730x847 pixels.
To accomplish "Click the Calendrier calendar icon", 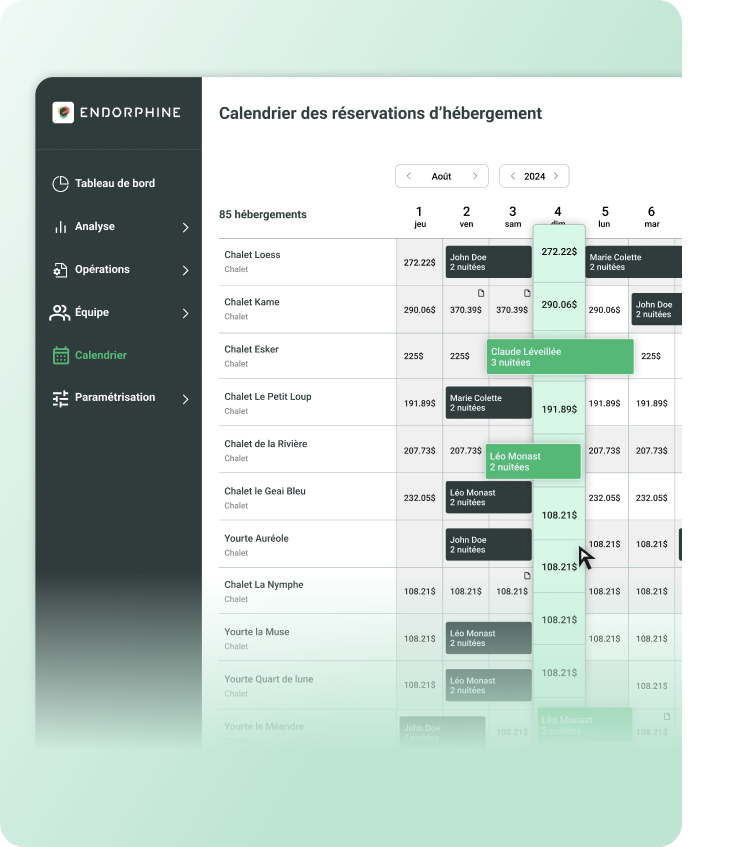I will pyautogui.click(x=61, y=355).
